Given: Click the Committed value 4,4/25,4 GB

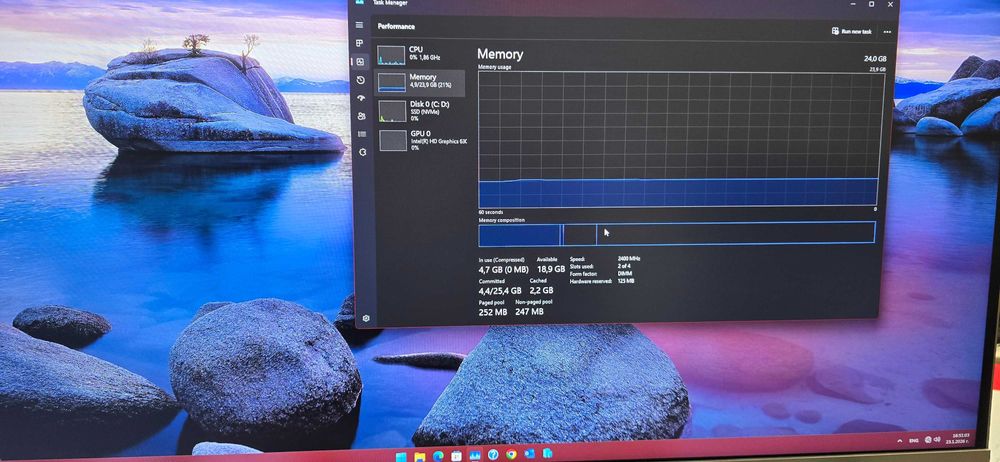Looking at the screenshot, I should click(500, 290).
